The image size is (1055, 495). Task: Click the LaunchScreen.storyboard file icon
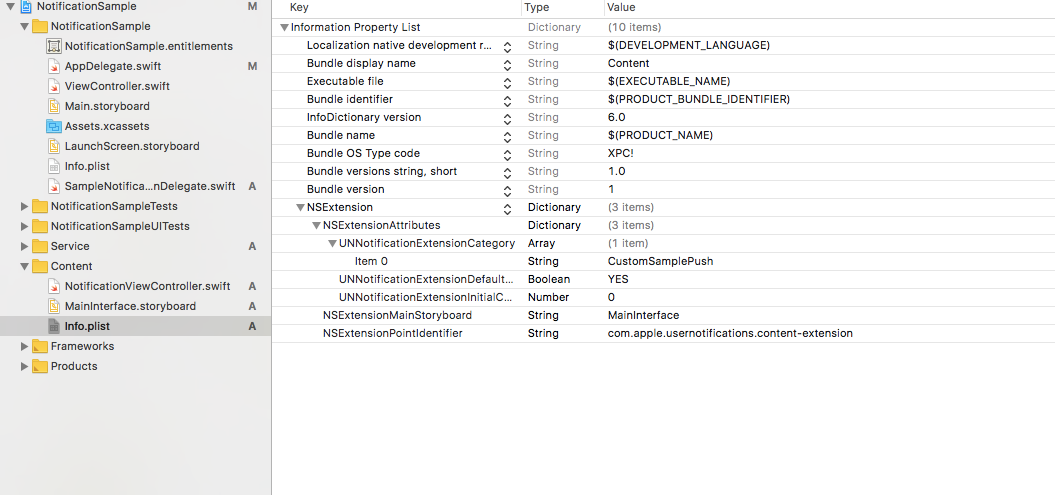[x=54, y=146]
